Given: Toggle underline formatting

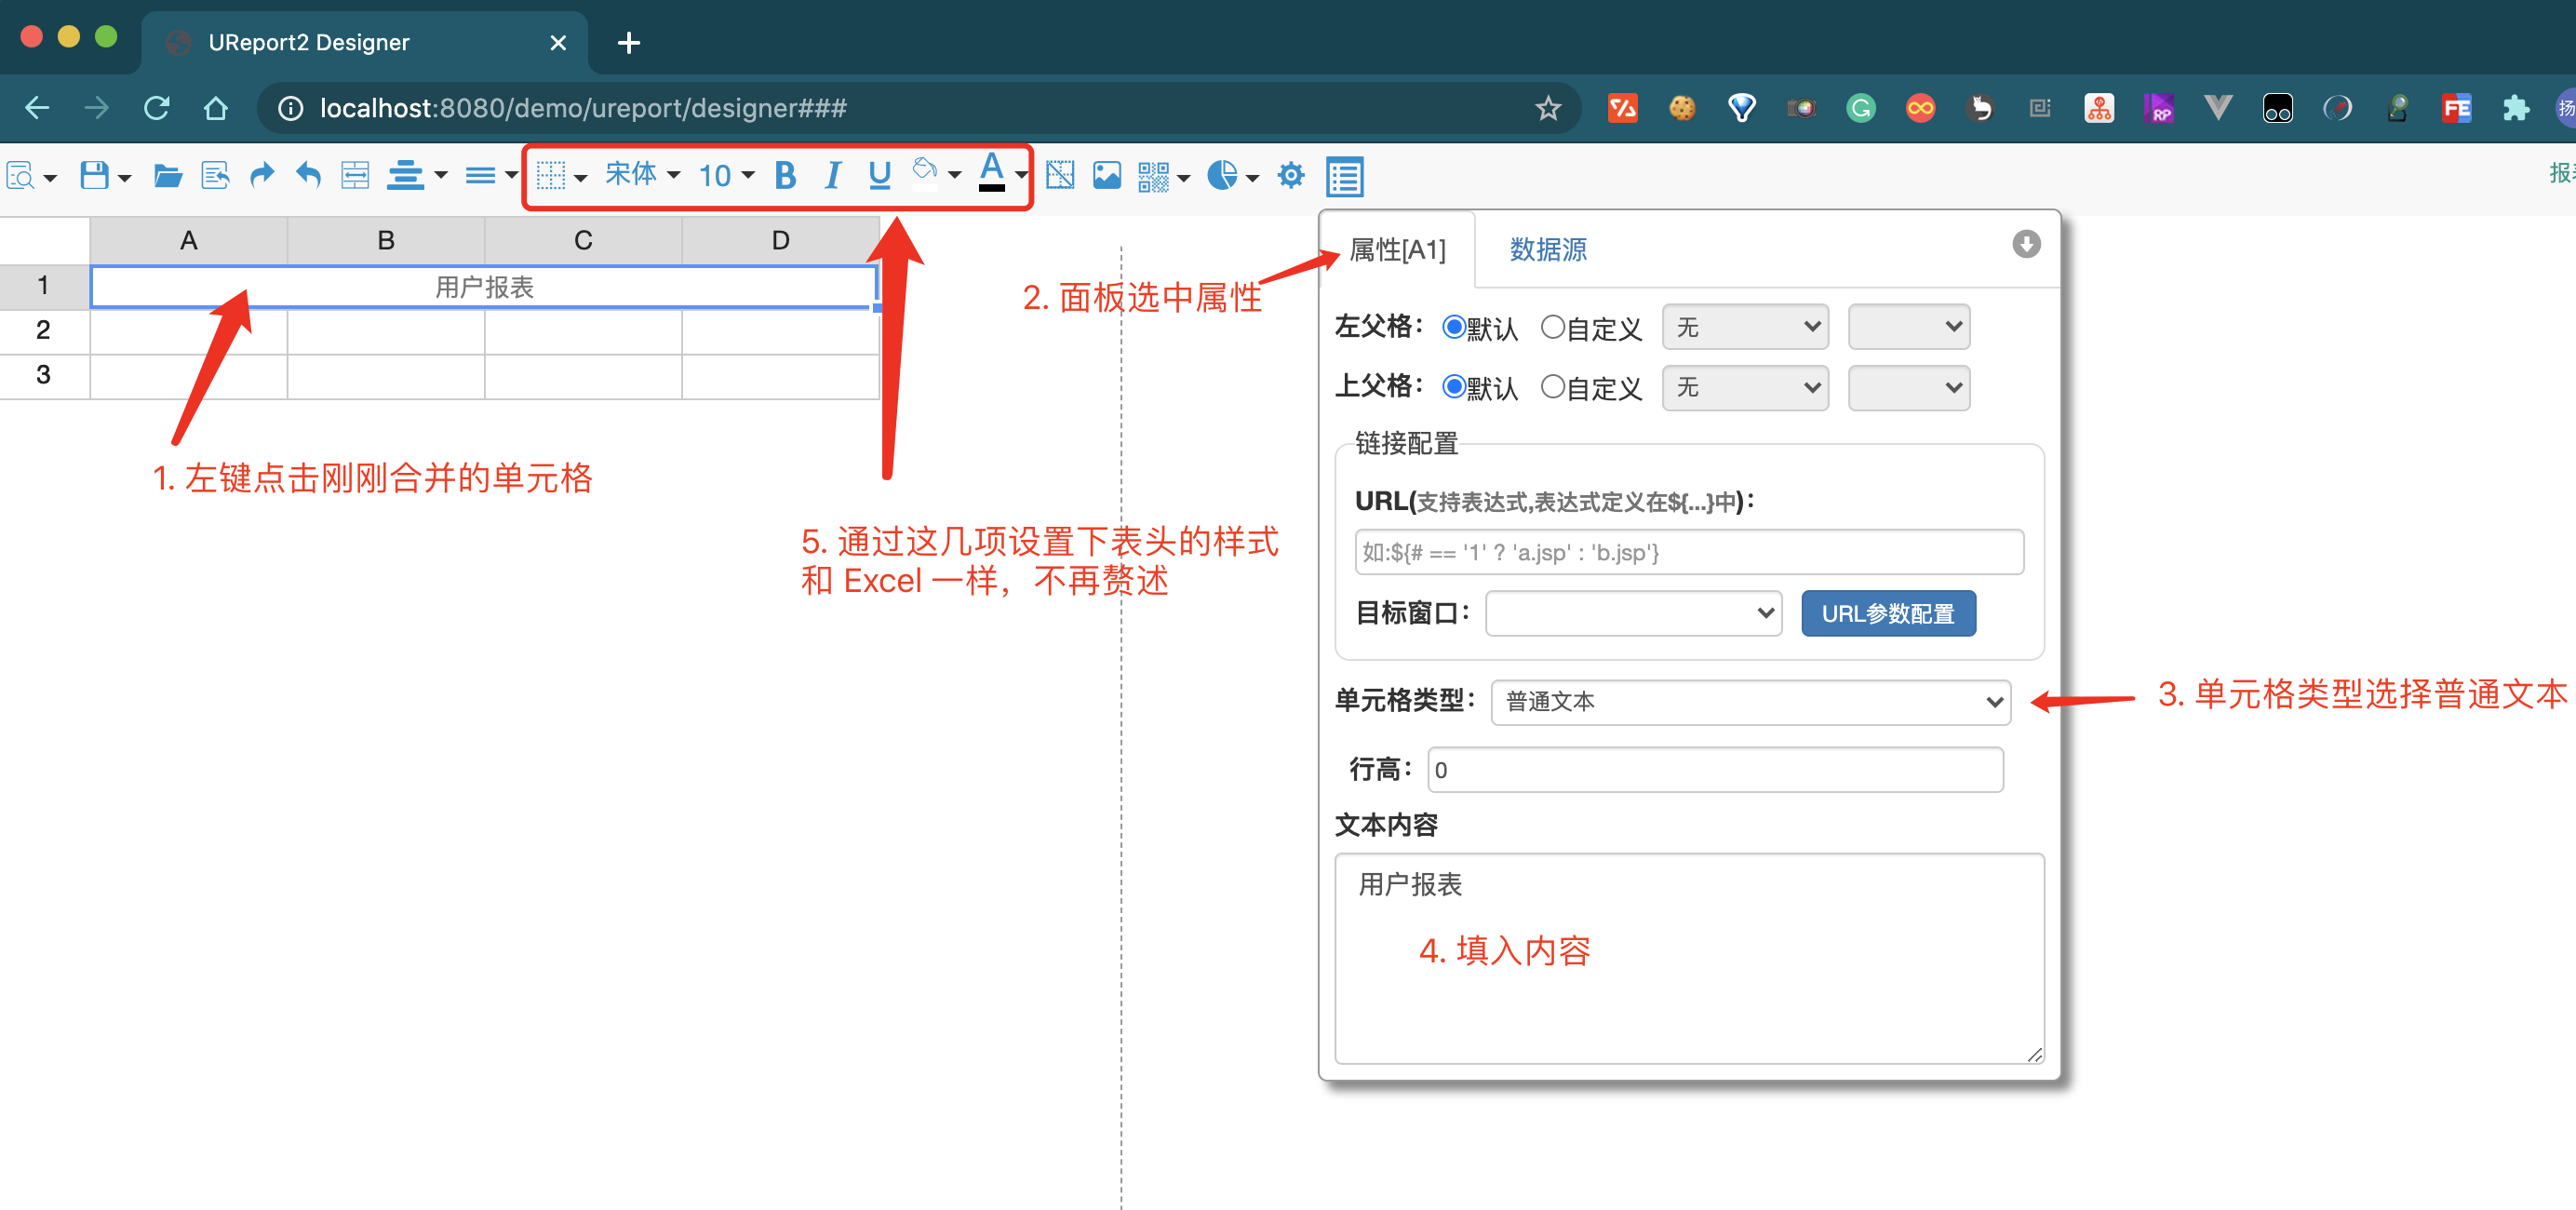Looking at the screenshot, I should pyautogui.click(x=879, y=176).
